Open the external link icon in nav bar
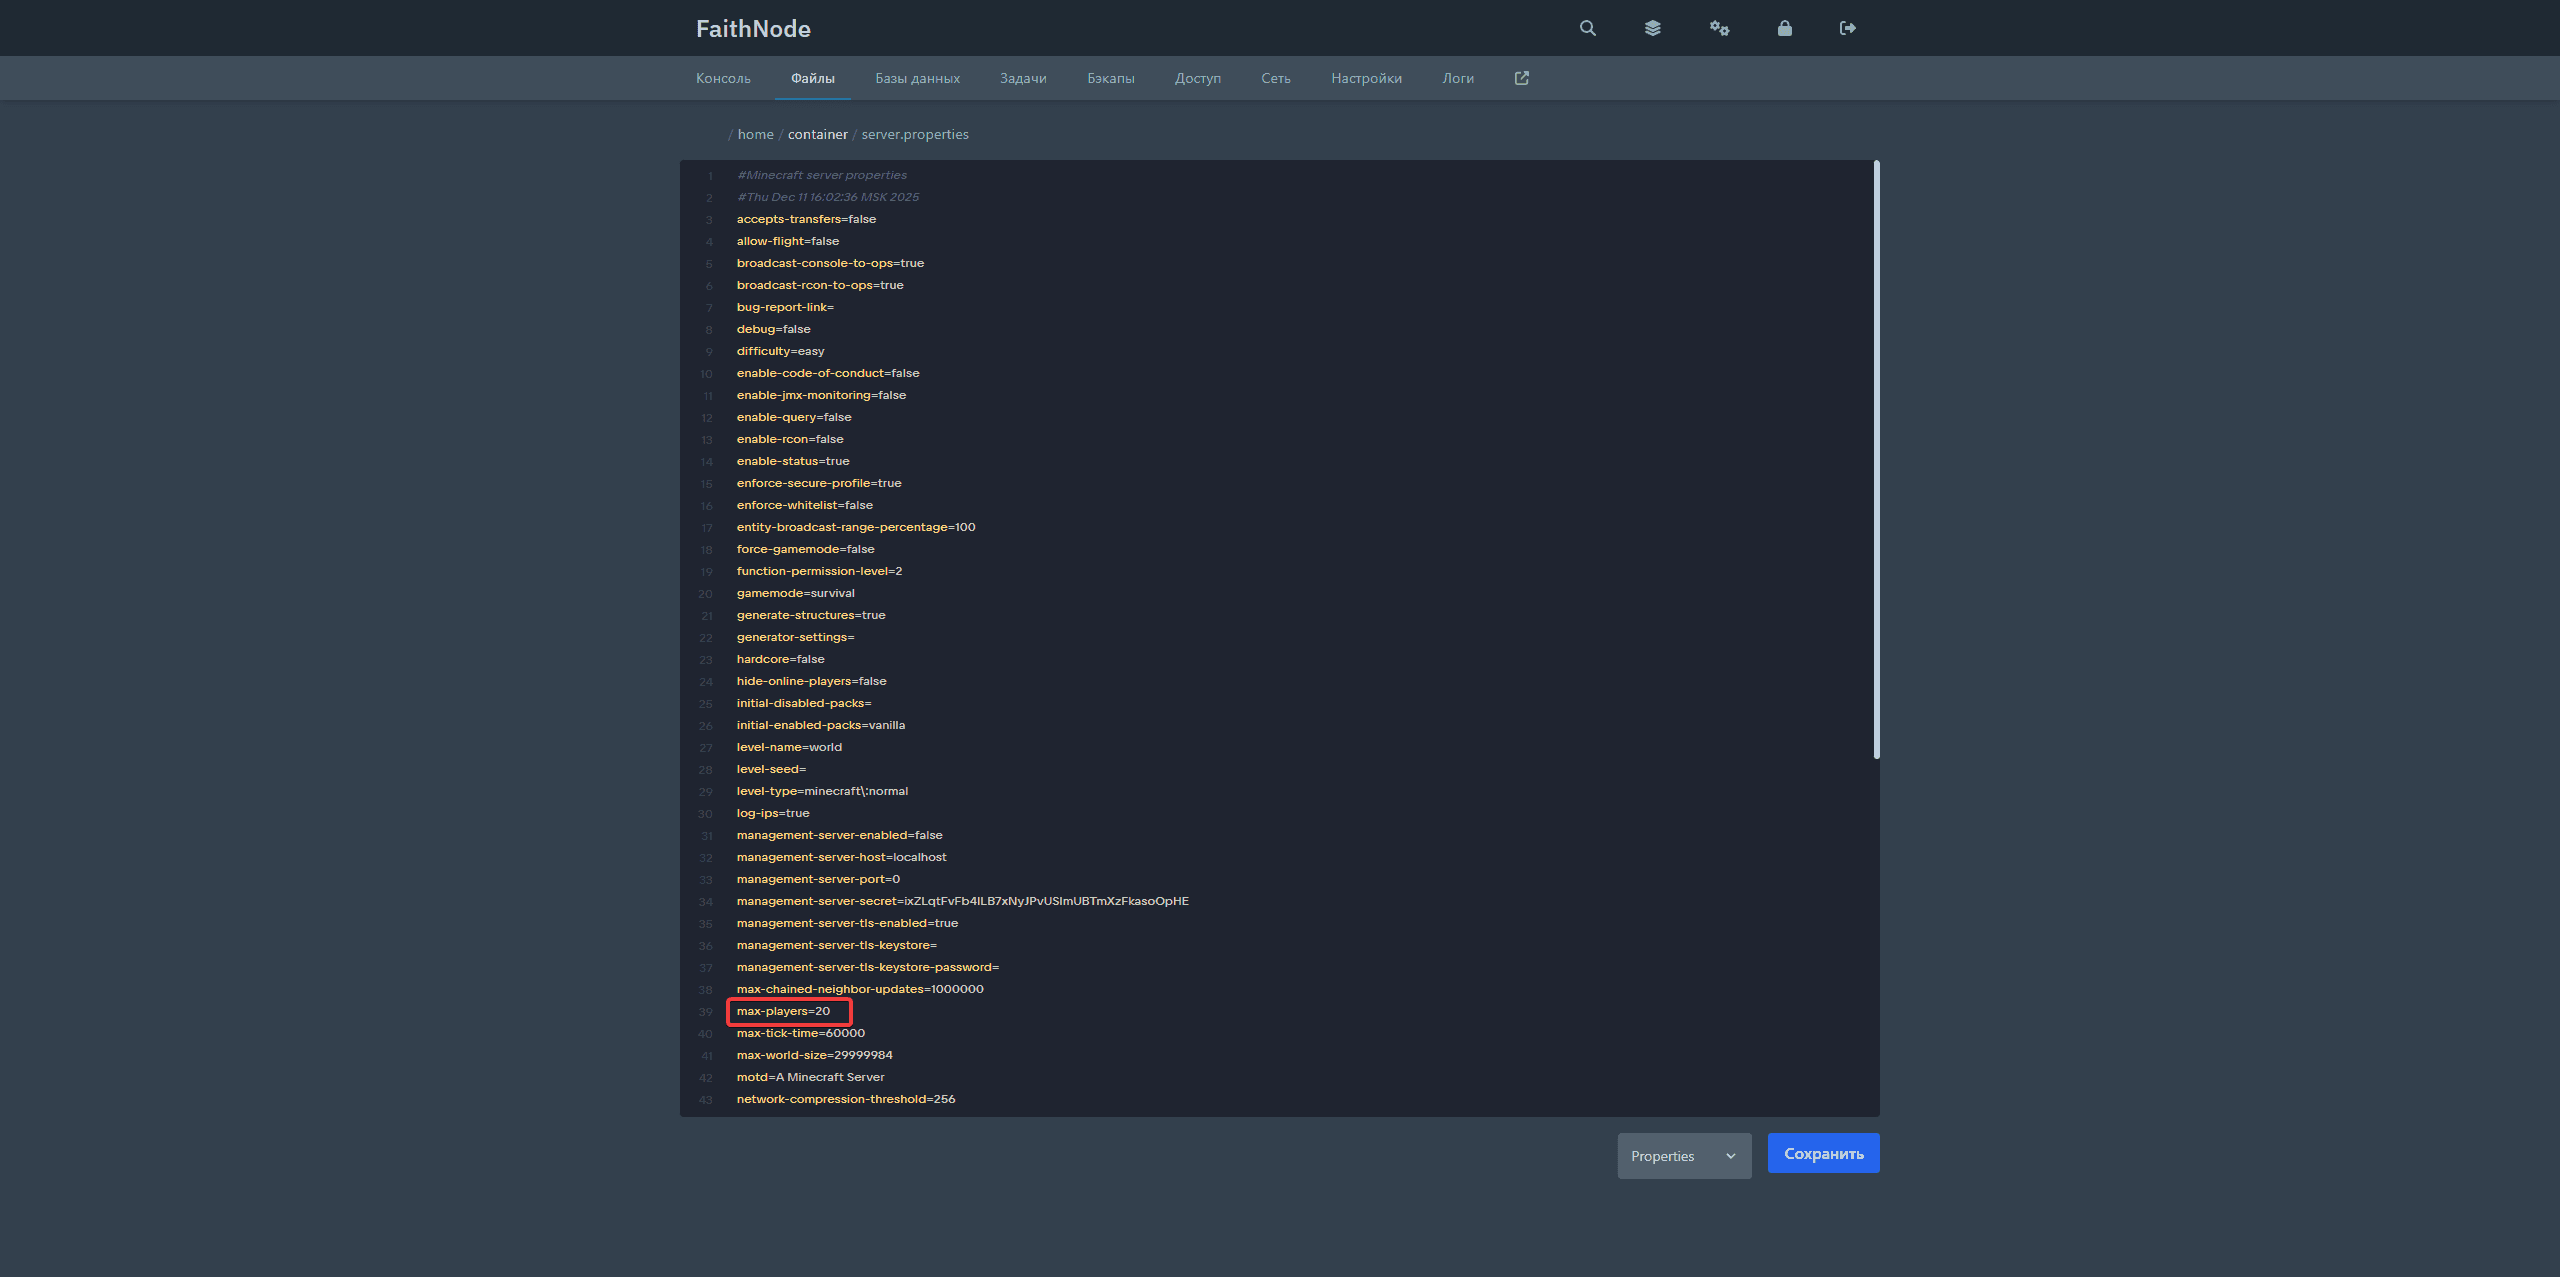Image resolution: width=2560 pixels, height=1277 pixels. (x=1521, y=78)
